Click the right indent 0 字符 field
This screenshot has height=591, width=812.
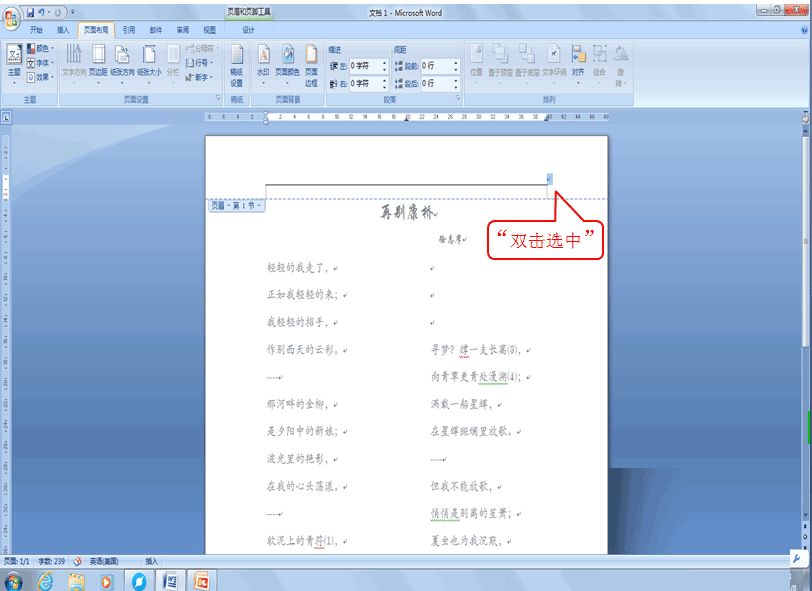[x=365, y=83]
